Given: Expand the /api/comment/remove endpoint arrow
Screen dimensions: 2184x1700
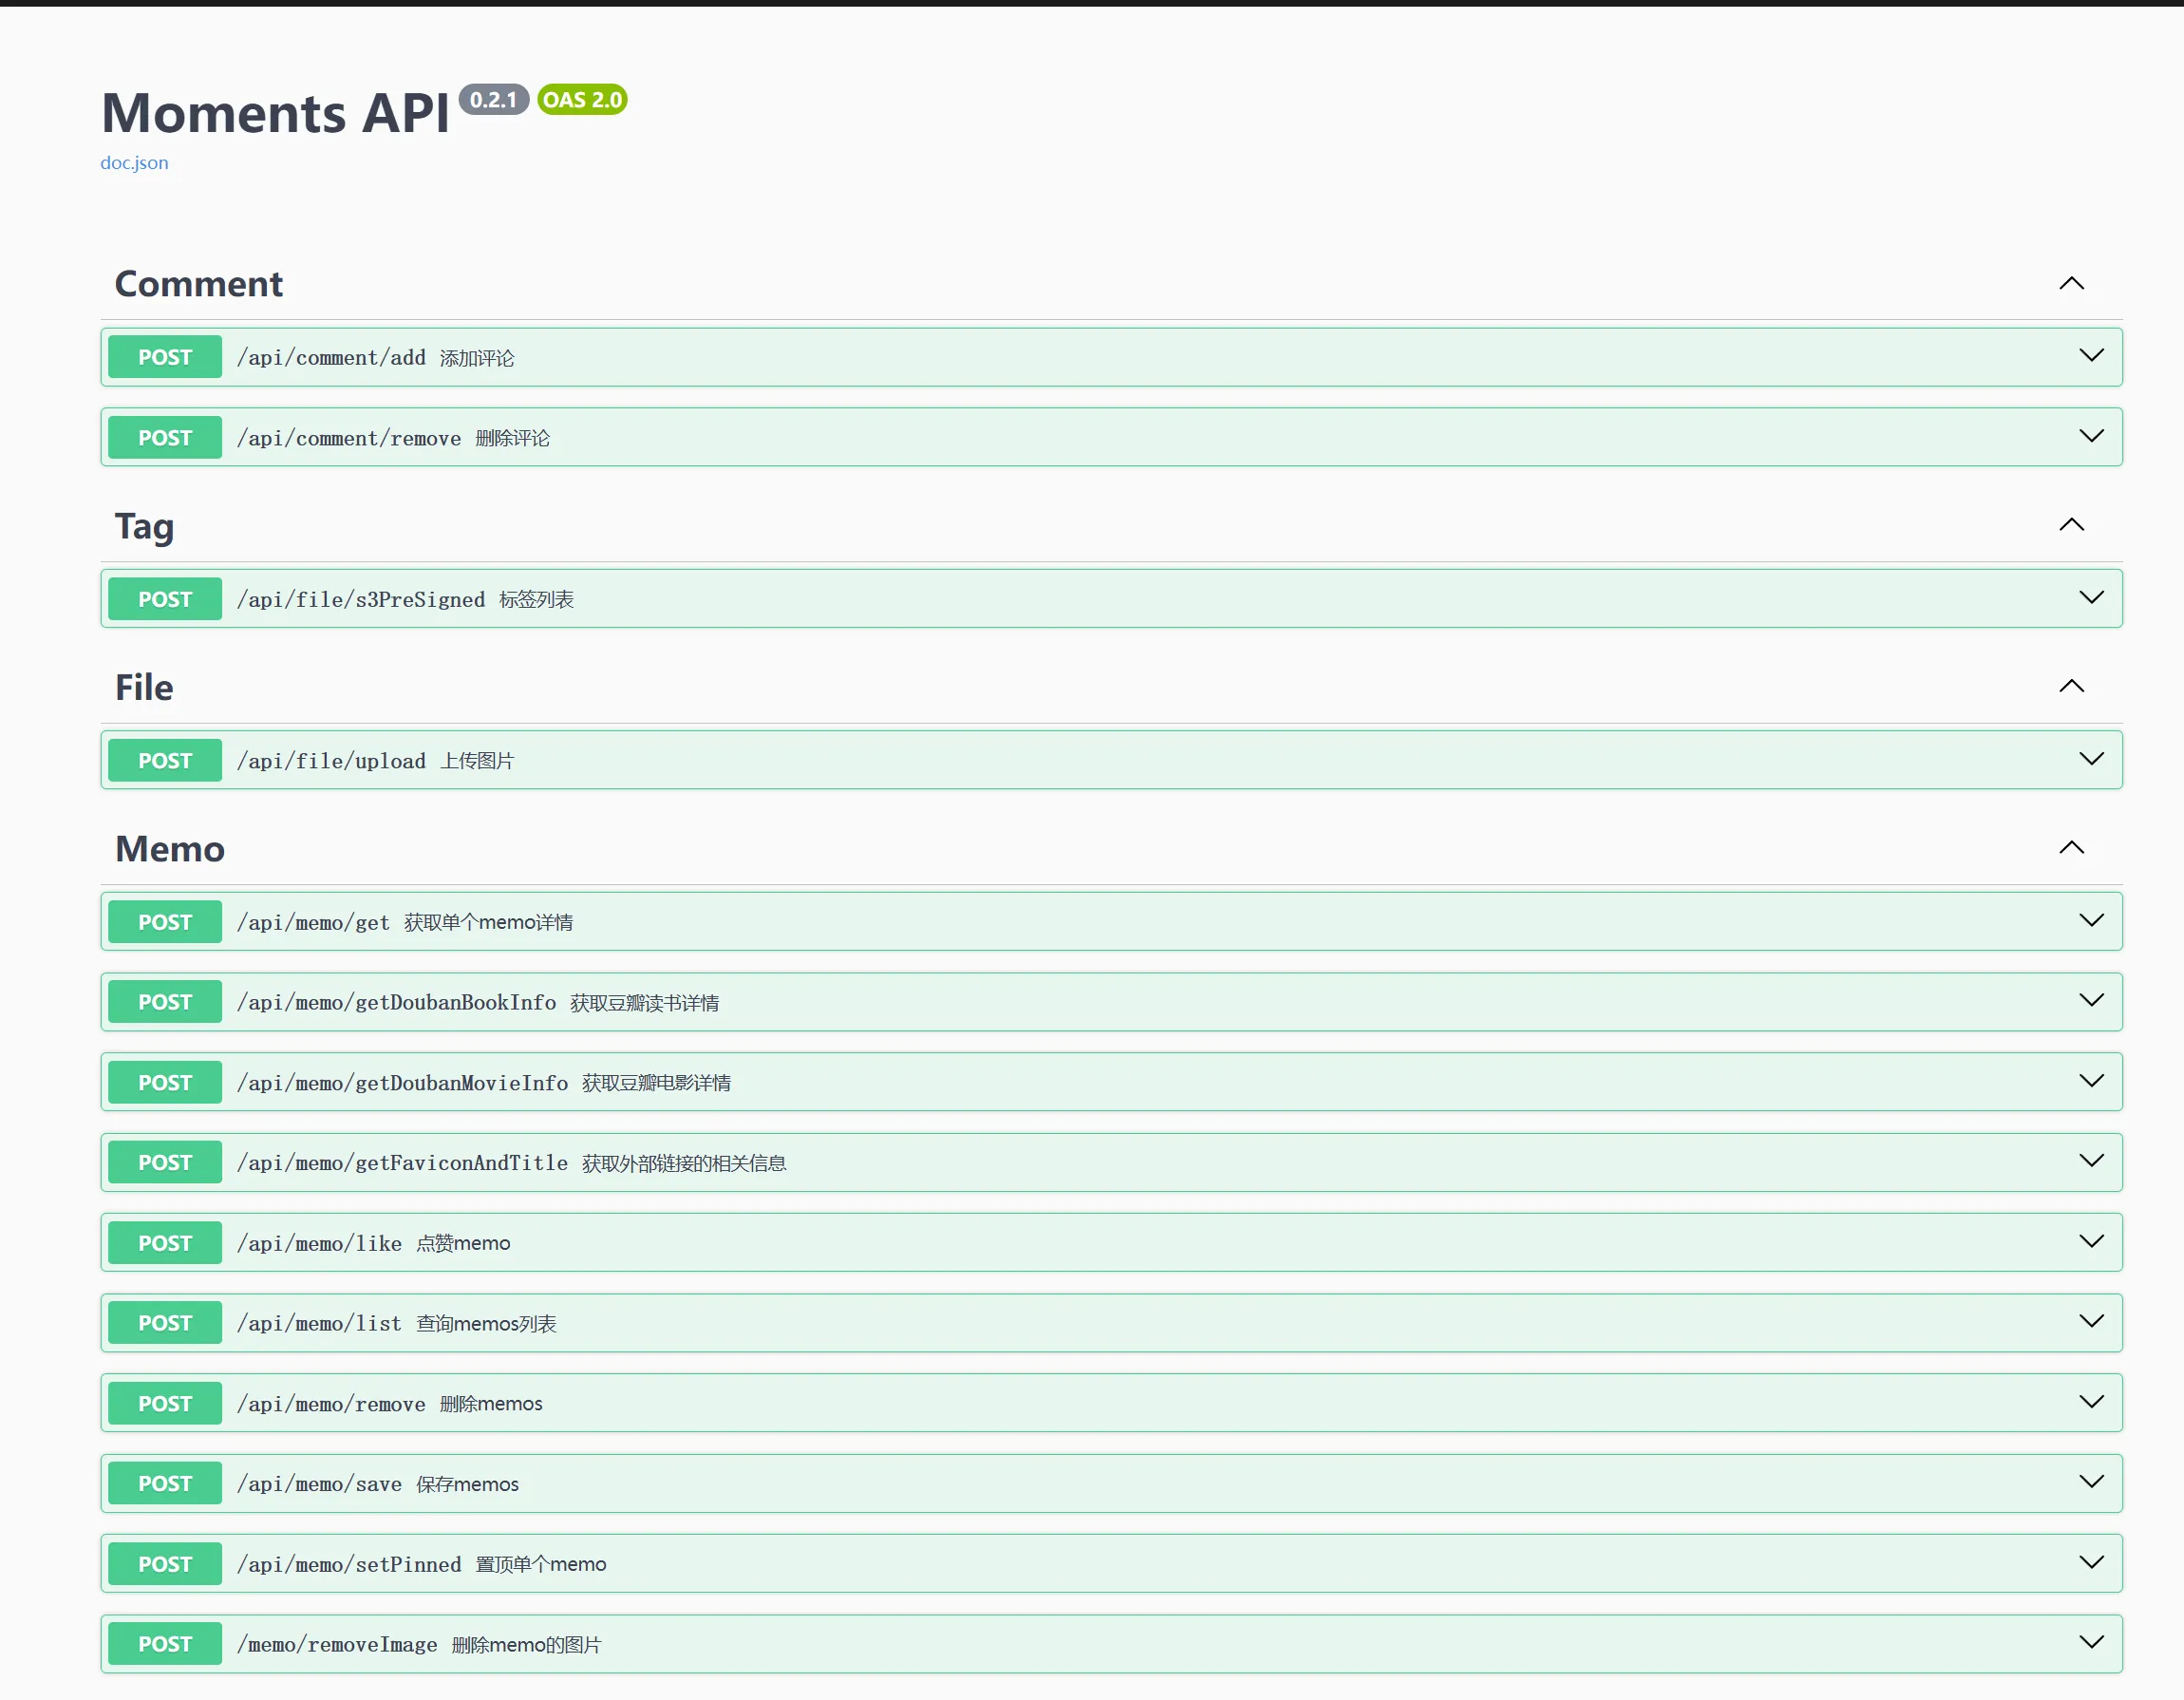Looking at the screenshot, I should 2091,436.
